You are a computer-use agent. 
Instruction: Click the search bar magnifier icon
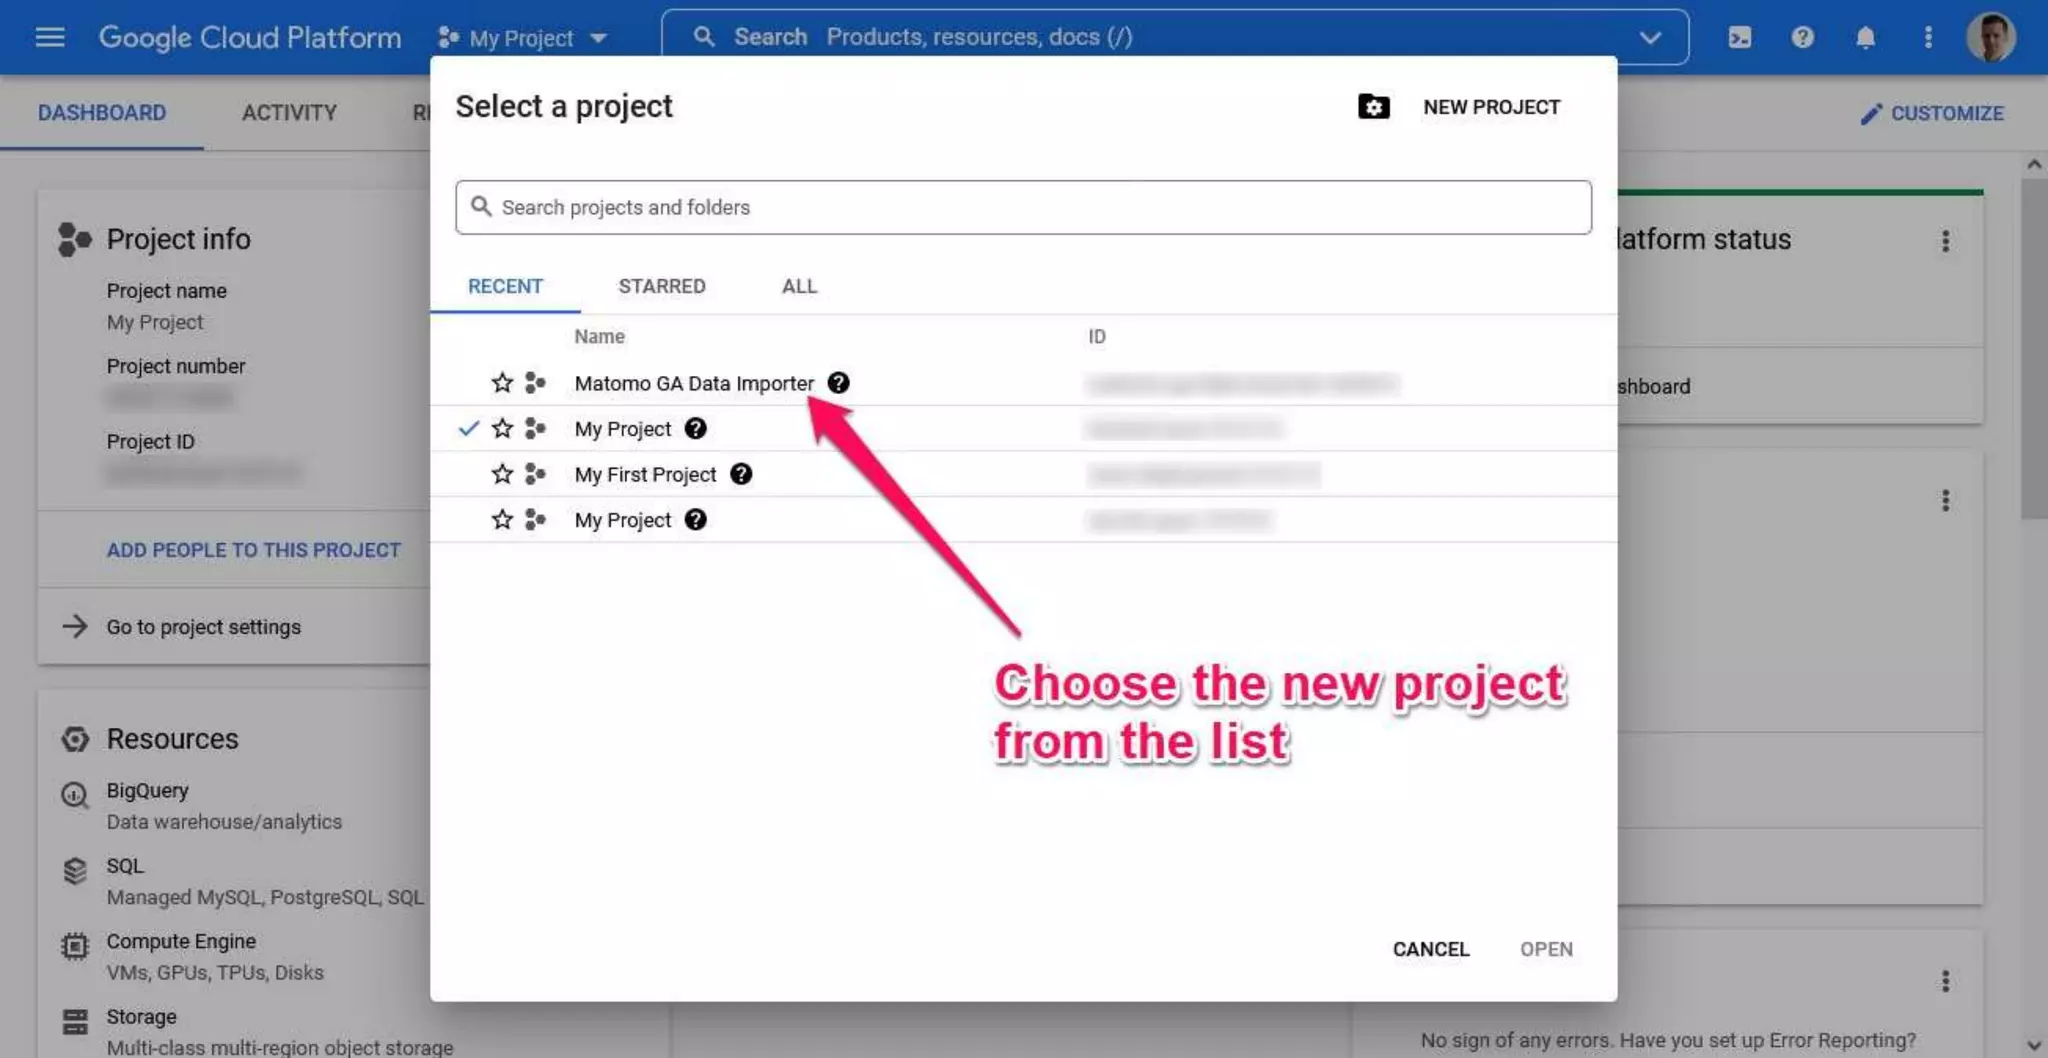(x=704, y=37)
